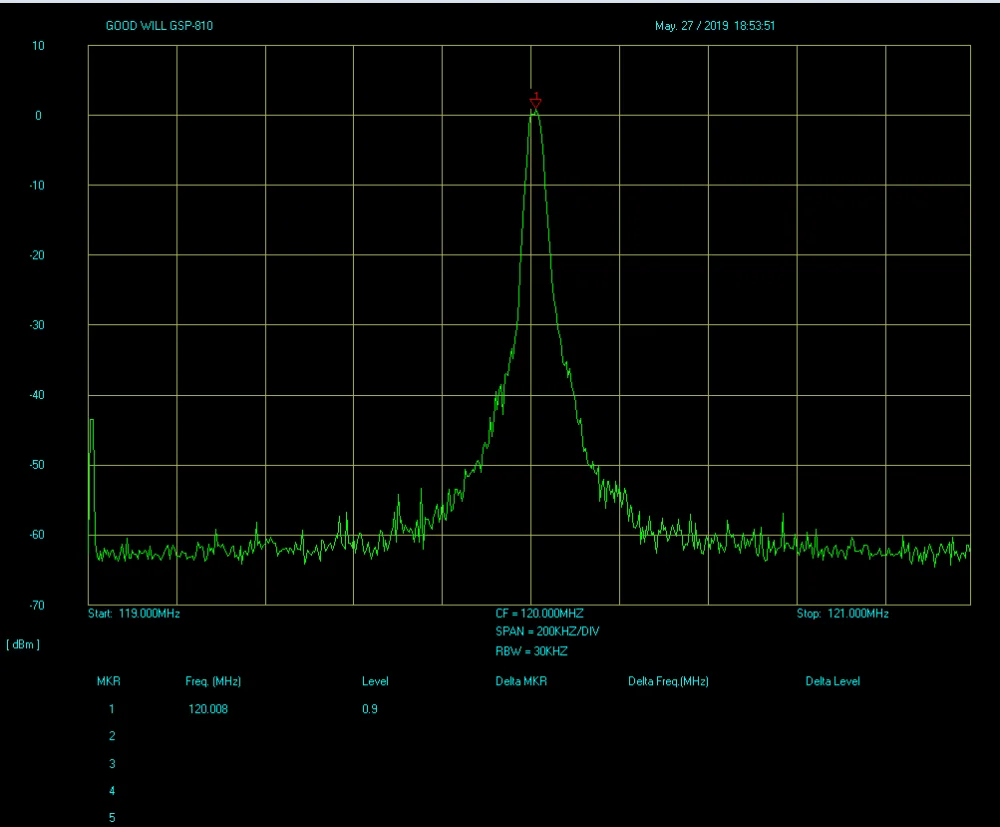The width and height of the screenshot is (1000, 827).
Task: Click the RBW = 30KHZ readout
Action: coord(531,651)
